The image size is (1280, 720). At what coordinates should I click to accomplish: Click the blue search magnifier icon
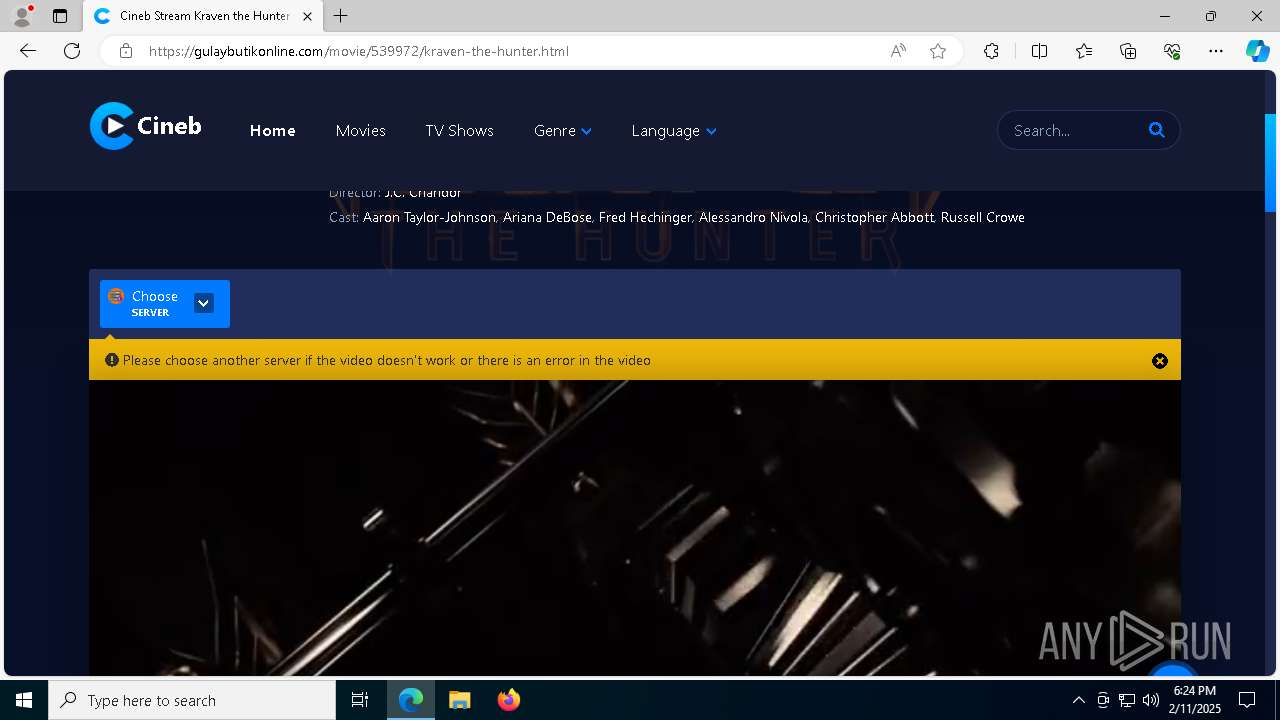pyautogui.click(x=1157, y=130)
